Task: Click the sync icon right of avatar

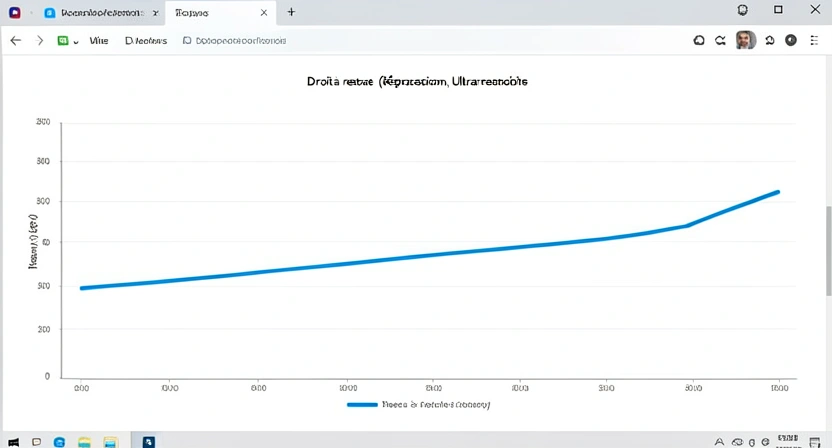Action: point(770,40)
